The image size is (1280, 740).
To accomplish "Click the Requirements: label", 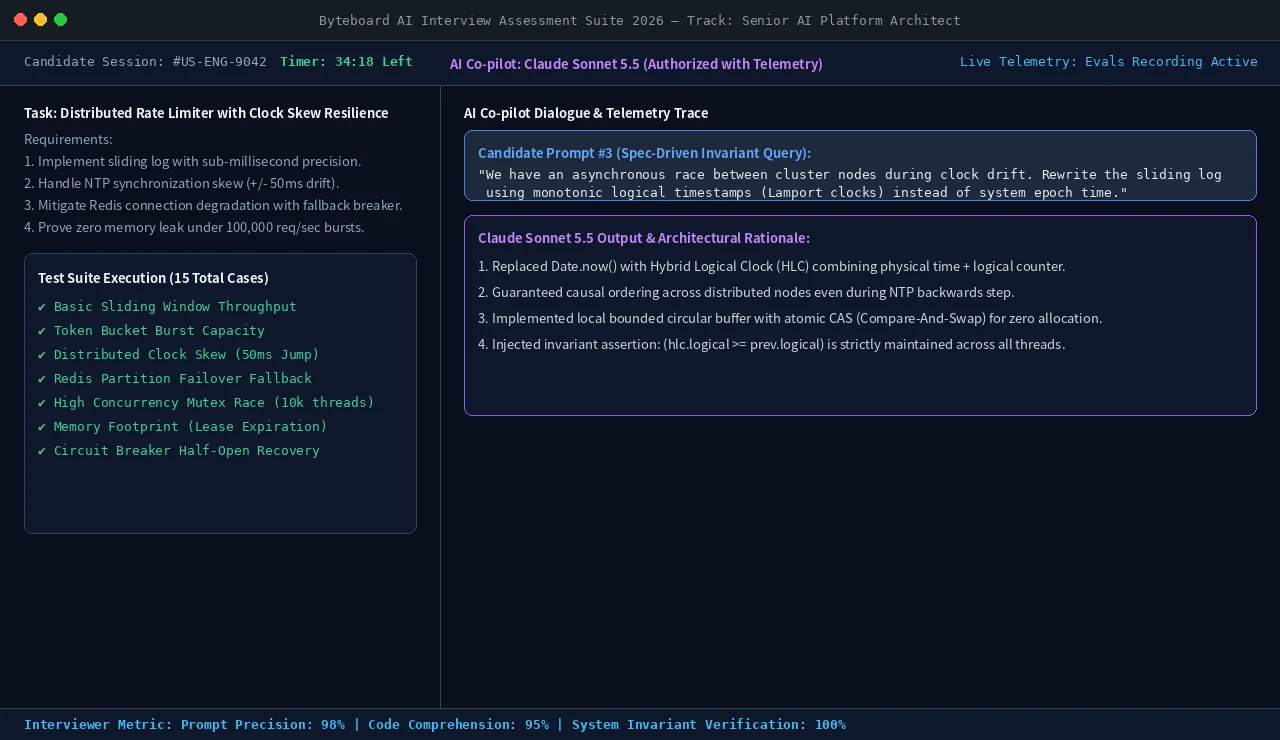I will 68,139.
